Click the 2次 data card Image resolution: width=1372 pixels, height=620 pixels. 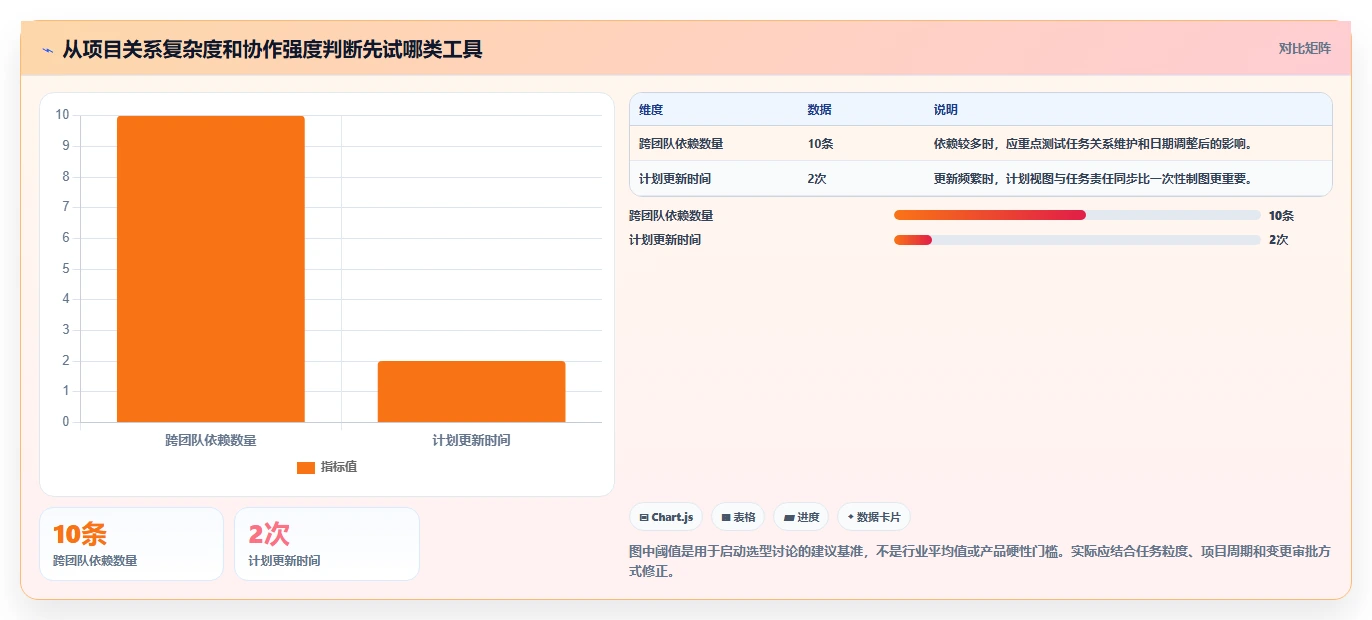327,544
